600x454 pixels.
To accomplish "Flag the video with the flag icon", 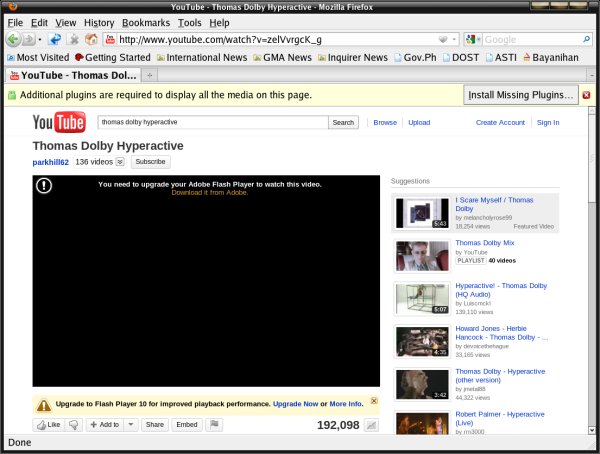I will (x=214, y=425).
